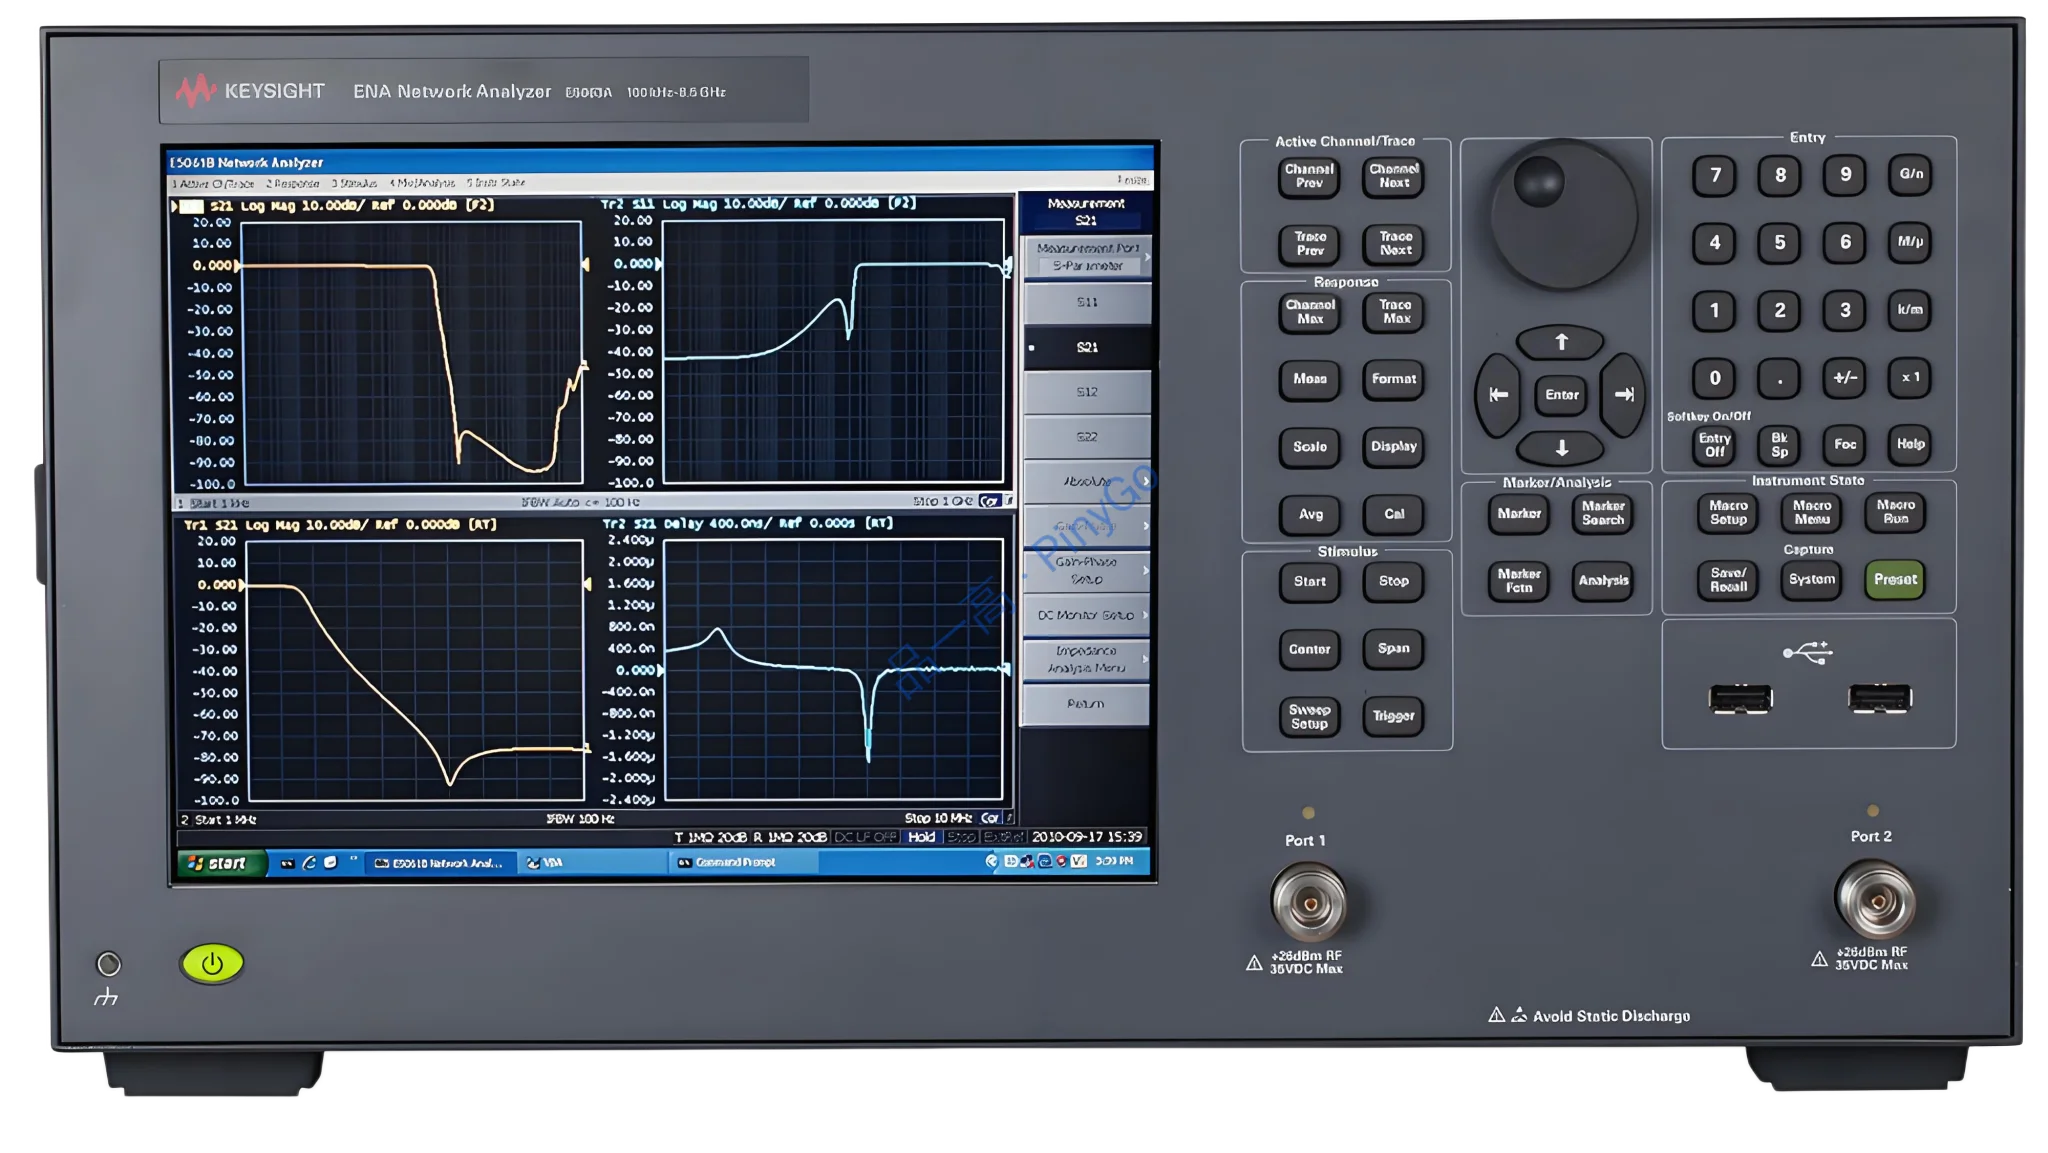This screenshot has width=2048, height=1153.
Task: Hit the number 9 entry key
Action: click(1845, 175)
